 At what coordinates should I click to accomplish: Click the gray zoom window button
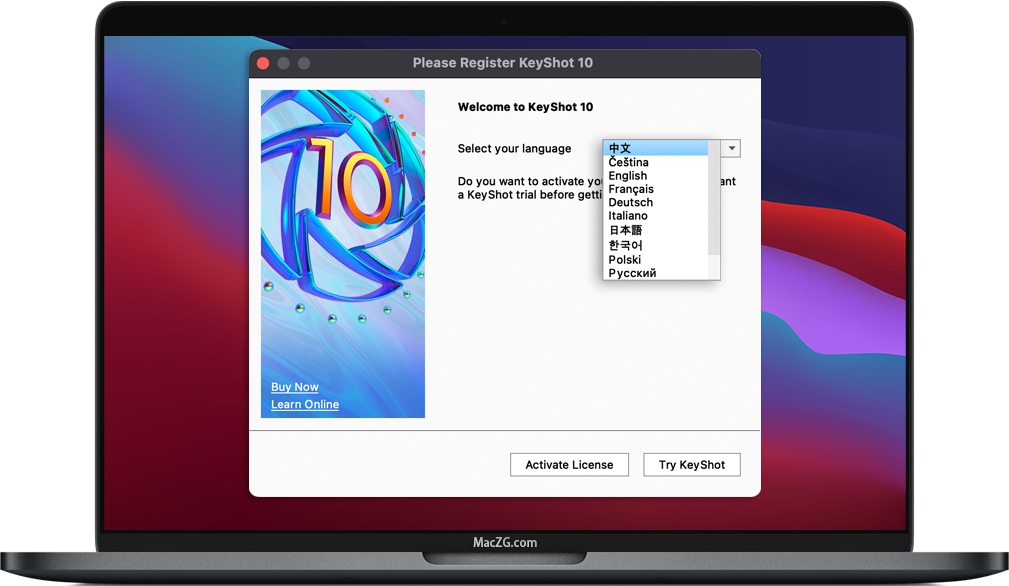point(304,63)
